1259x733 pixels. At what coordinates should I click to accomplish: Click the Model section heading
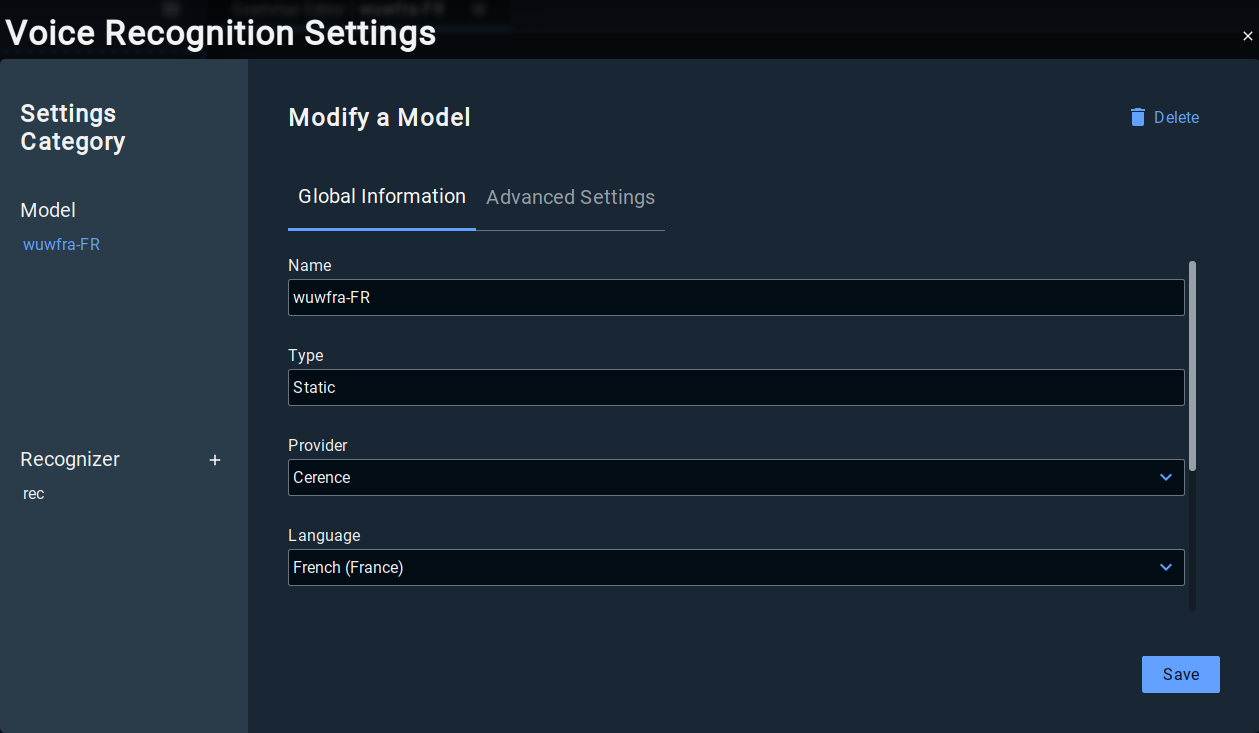[48, 210]
